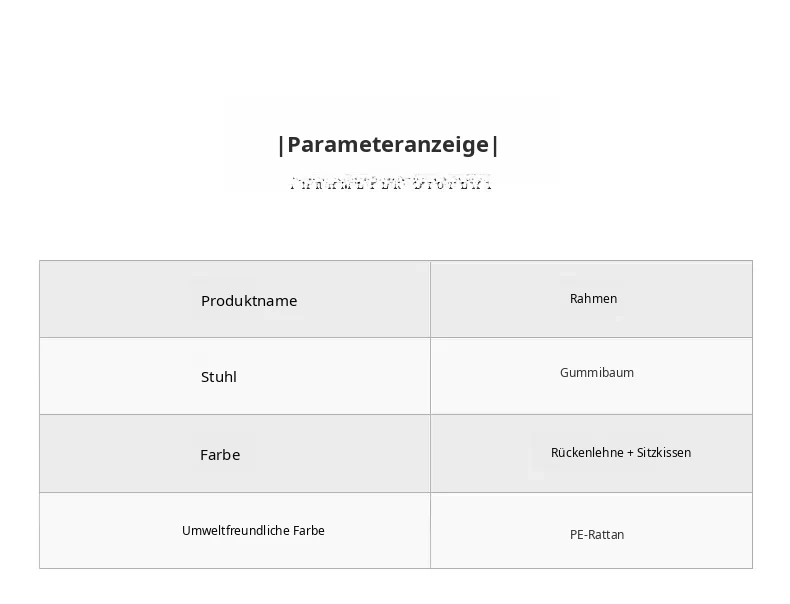The height and width of the screenshot is (604, 790).
Task: Click column divider between Stuhl and Gummibaum
Action: coord(430,376)
